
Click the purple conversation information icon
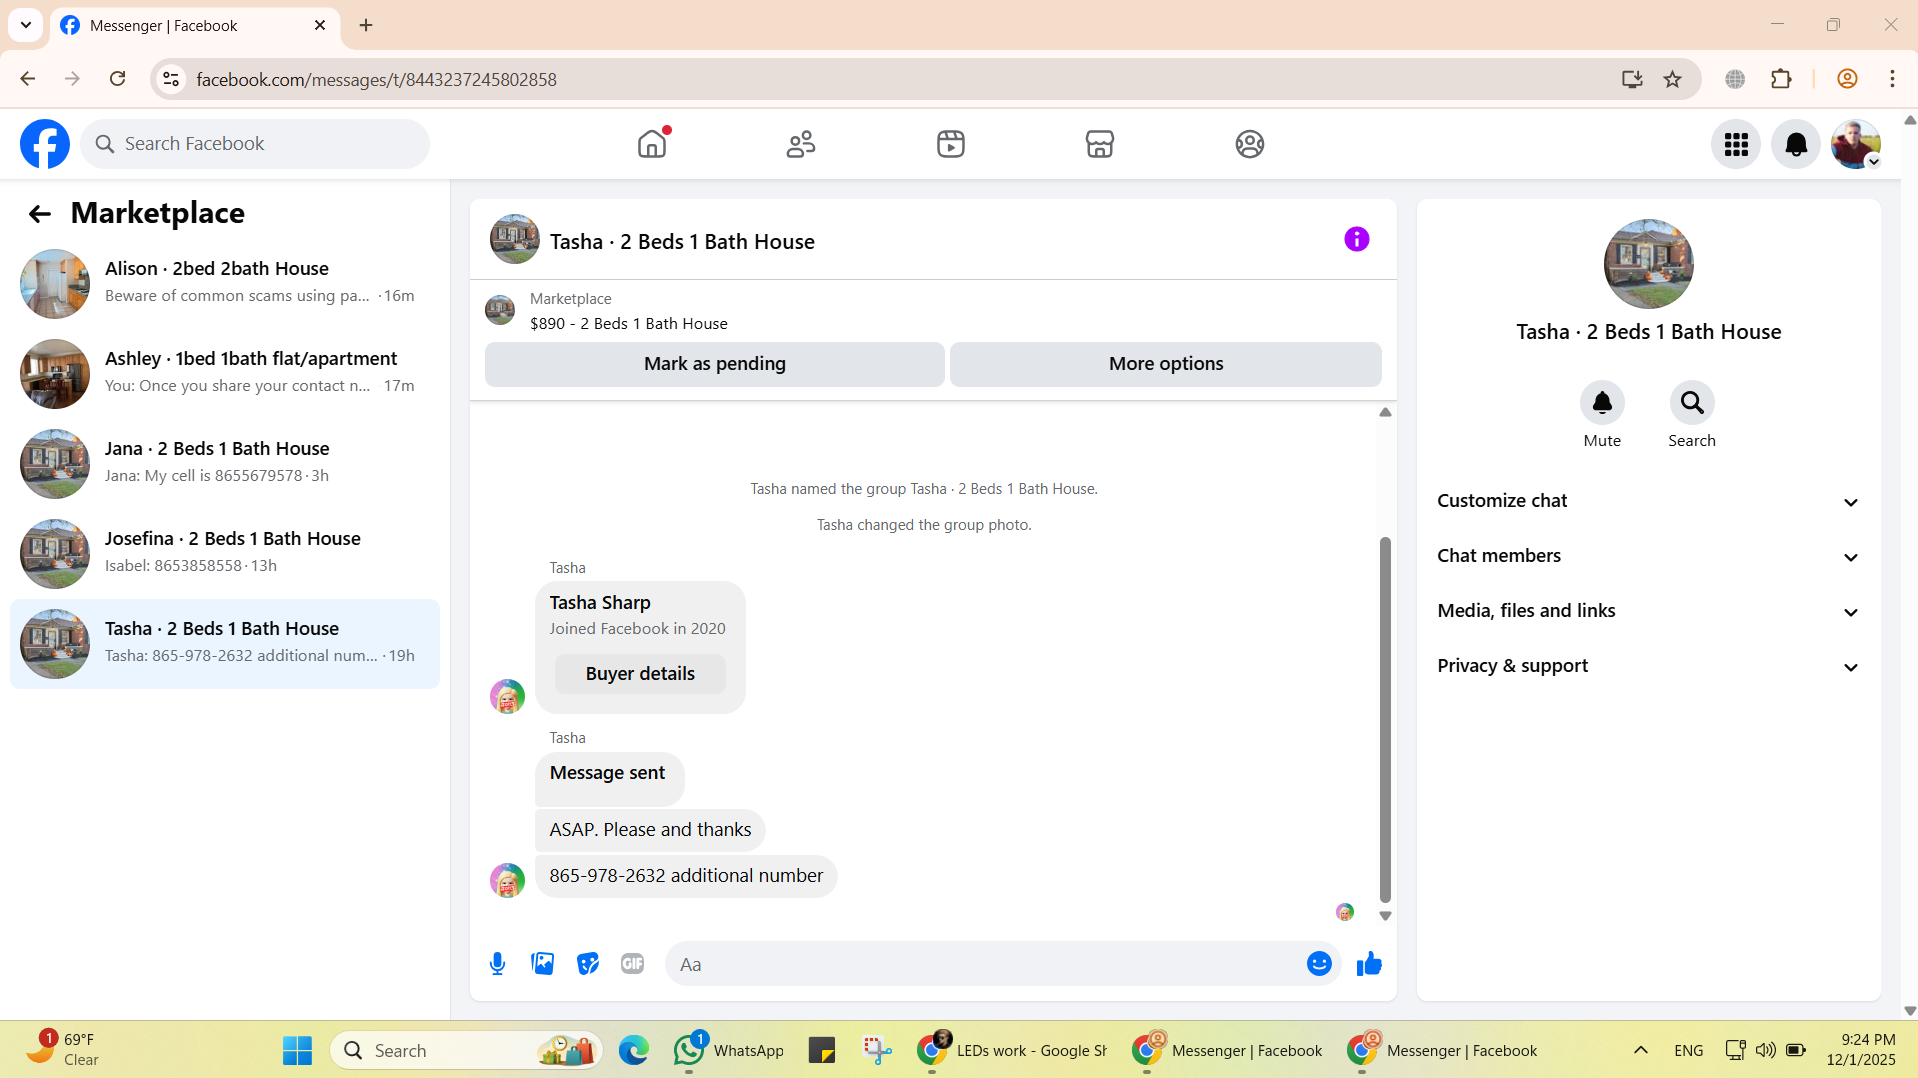pos(1357,239)
